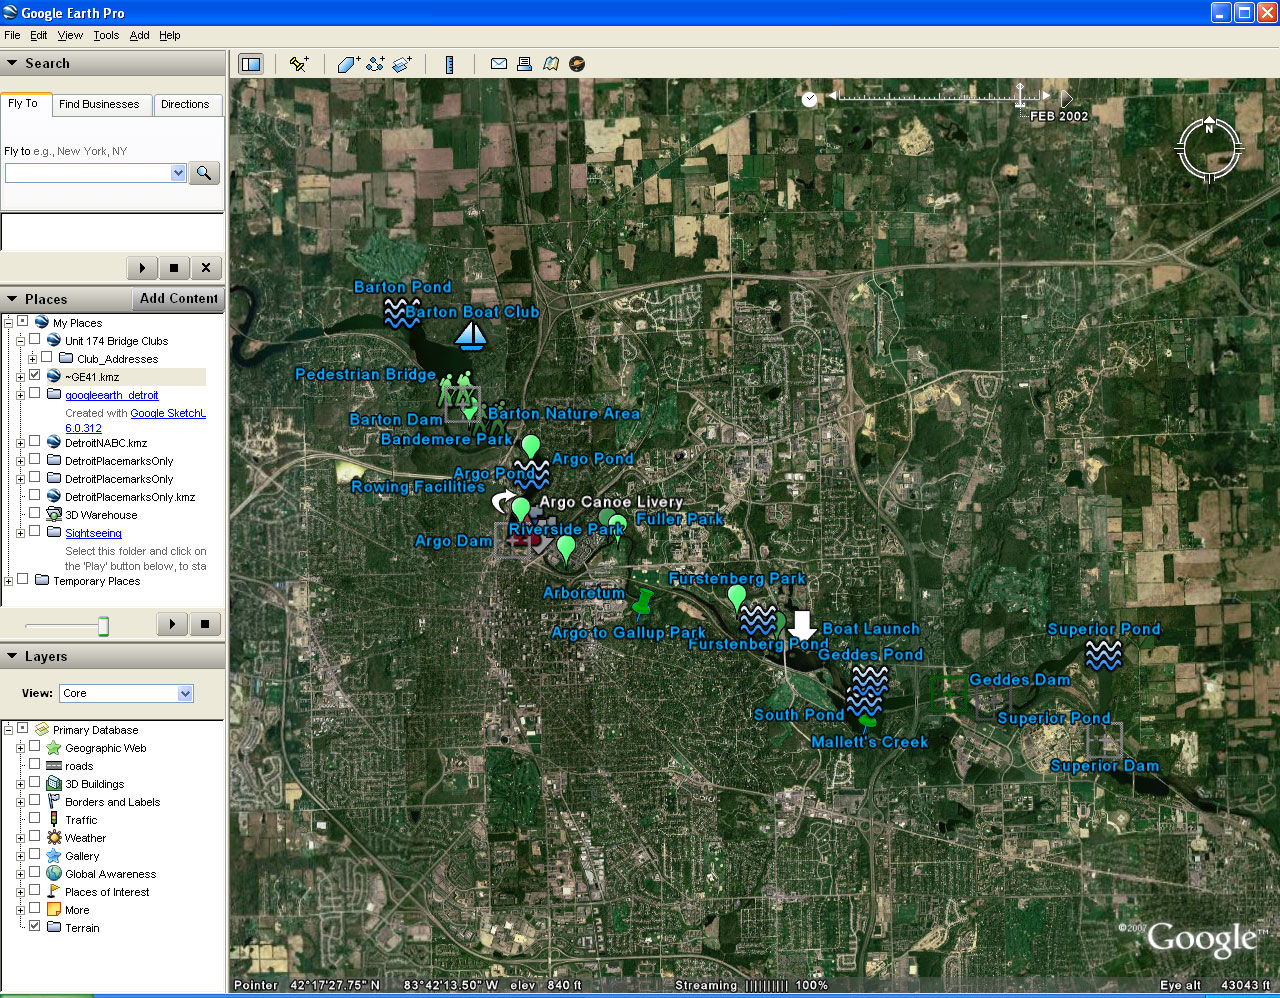Open the Tools menu
The height and width of the screenshot is (998, 1280).
[106, 35]
